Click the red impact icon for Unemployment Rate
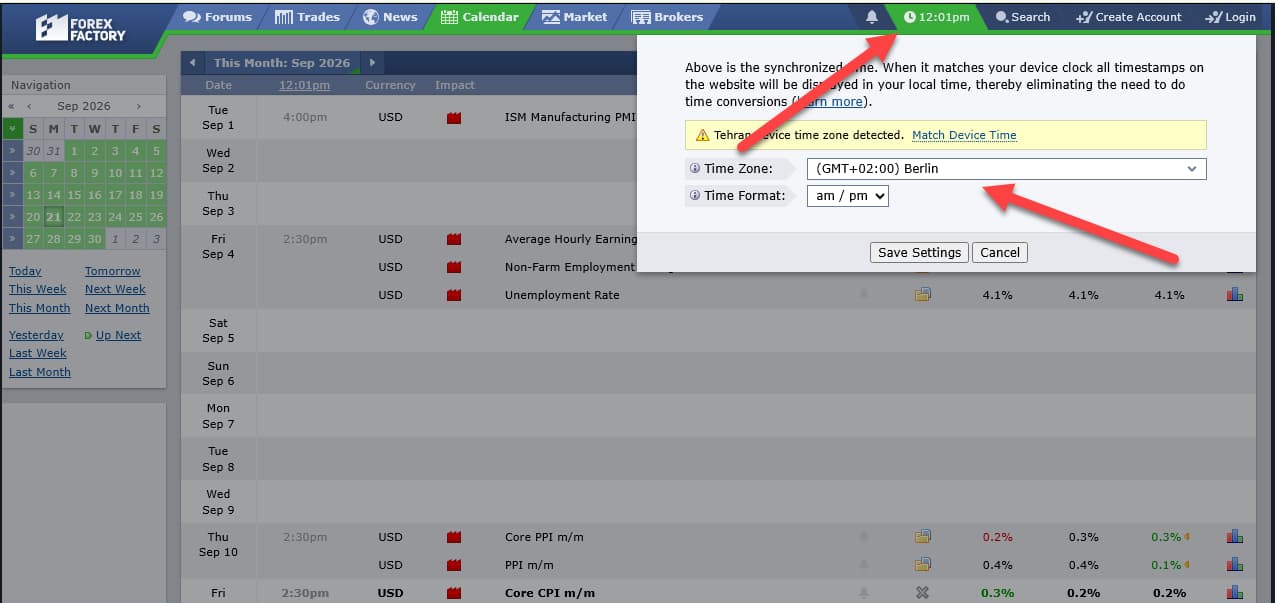Viewport: 1275px width, 603px height. 454,295
